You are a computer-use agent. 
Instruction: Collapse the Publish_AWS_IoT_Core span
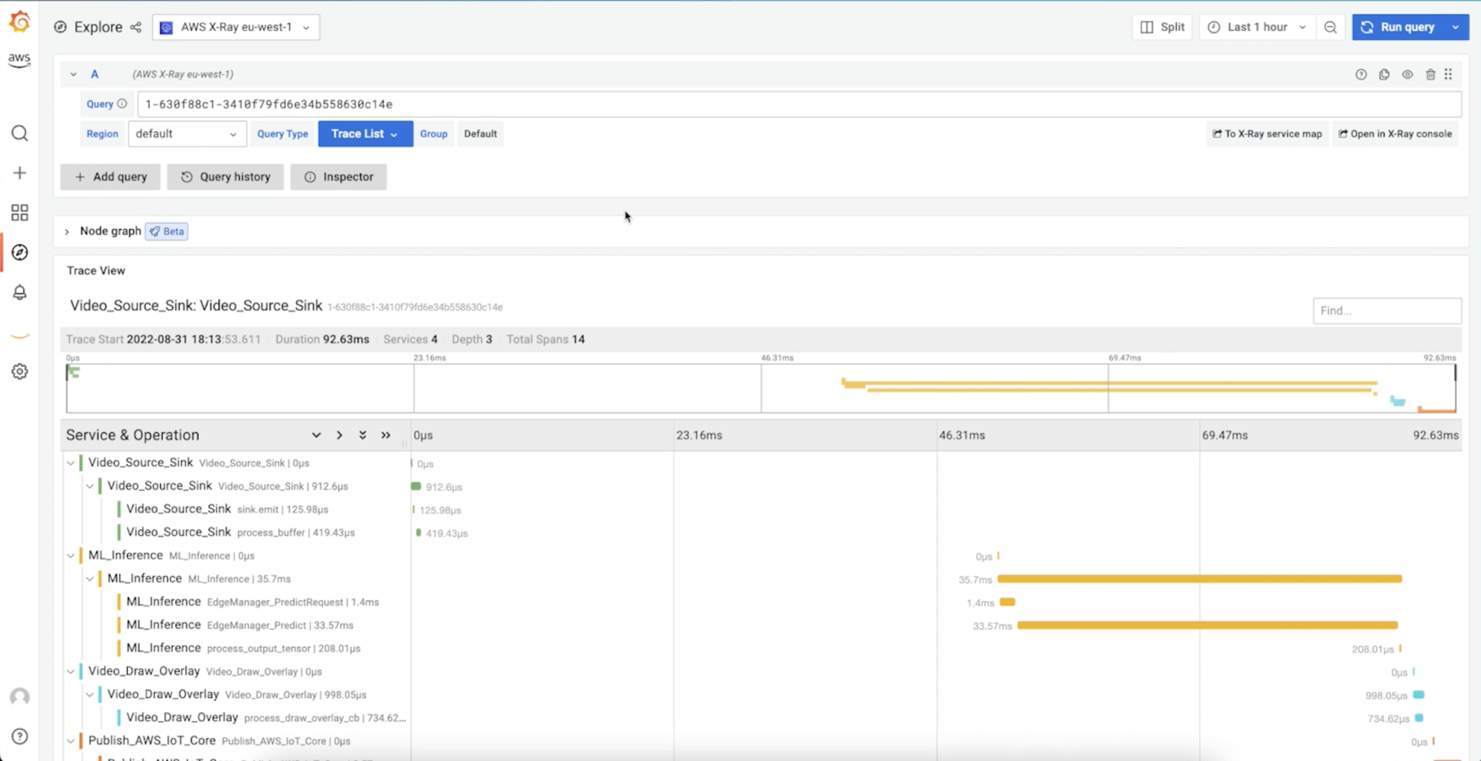pos(71,741)
